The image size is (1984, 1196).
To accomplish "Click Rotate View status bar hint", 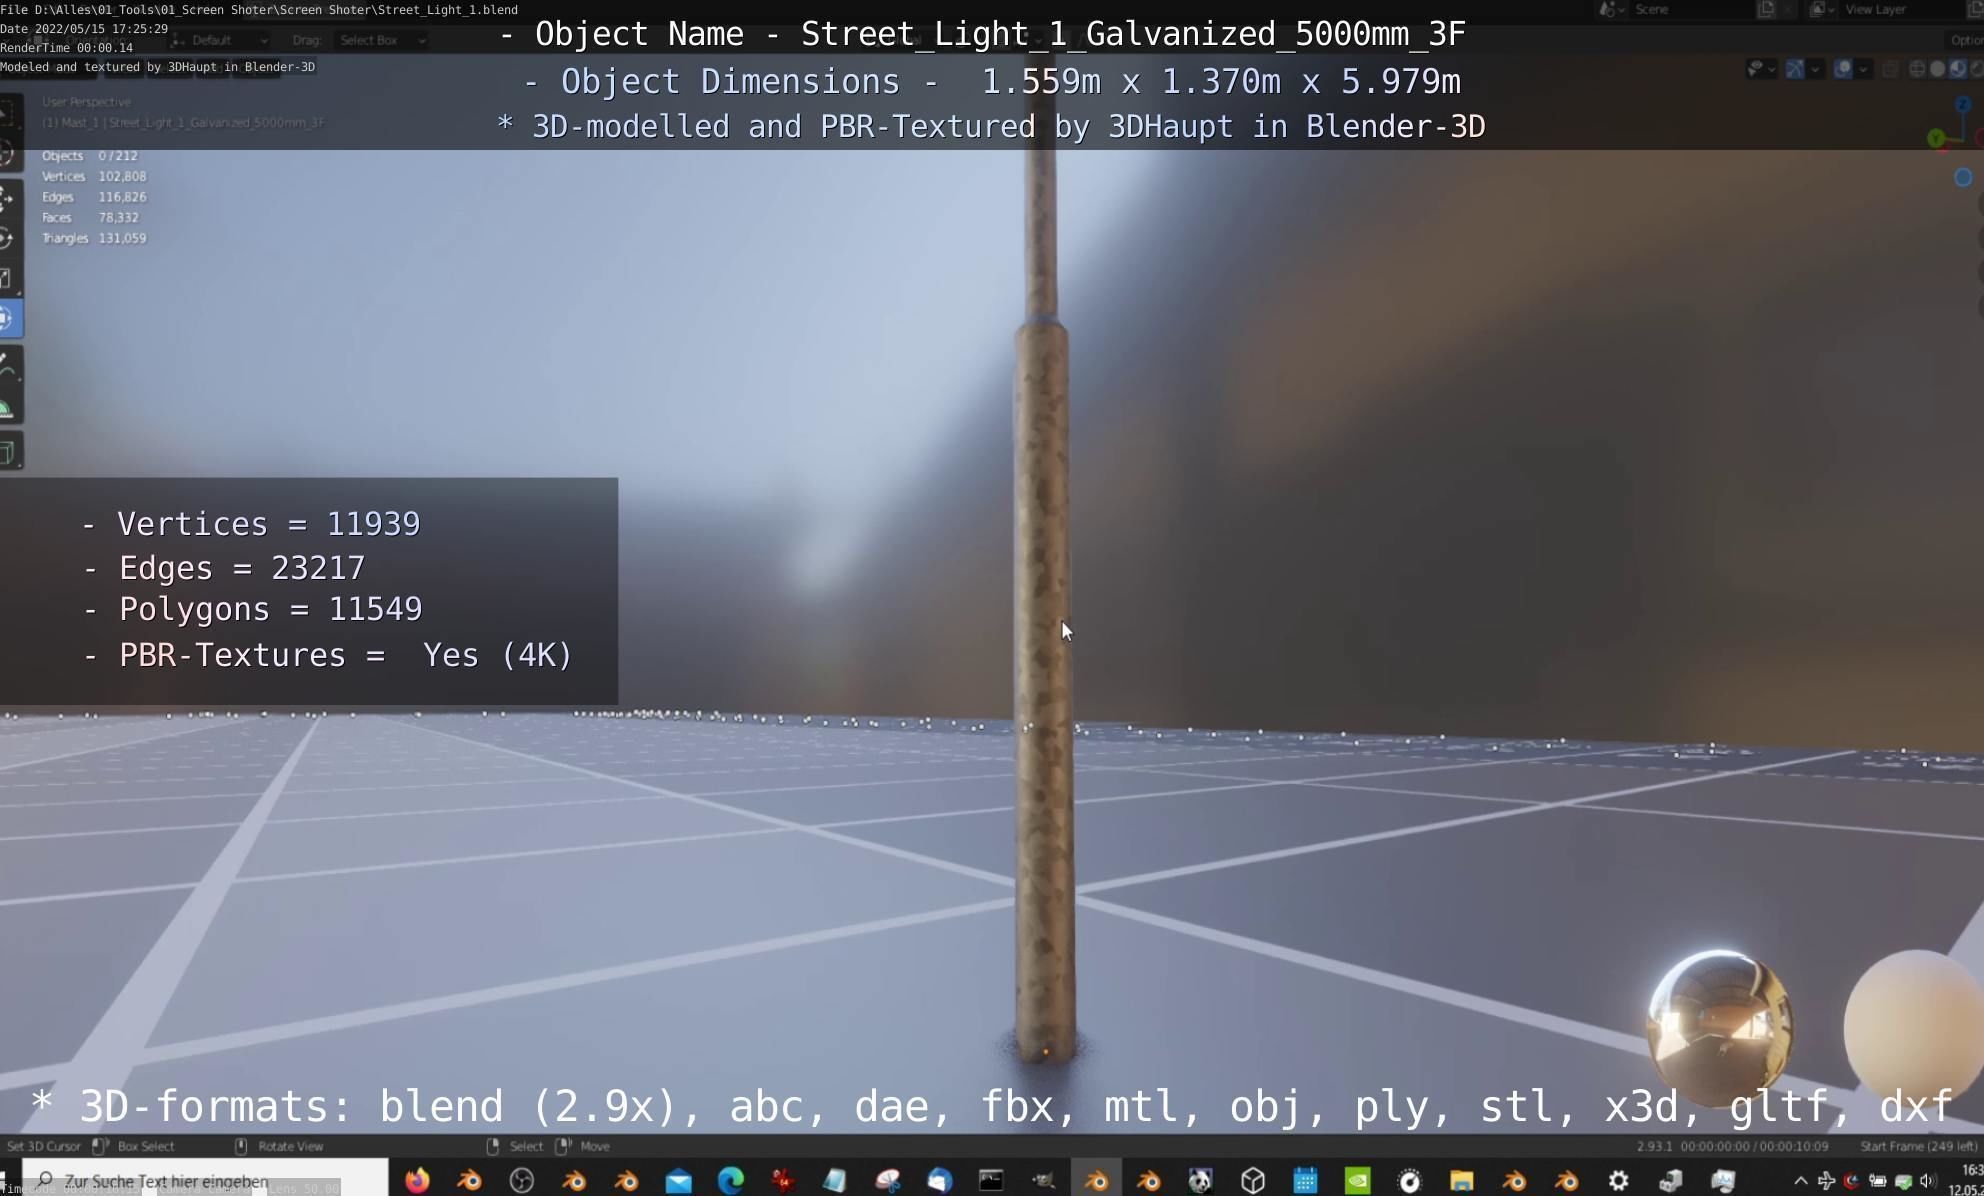I will click(290, 1146).
